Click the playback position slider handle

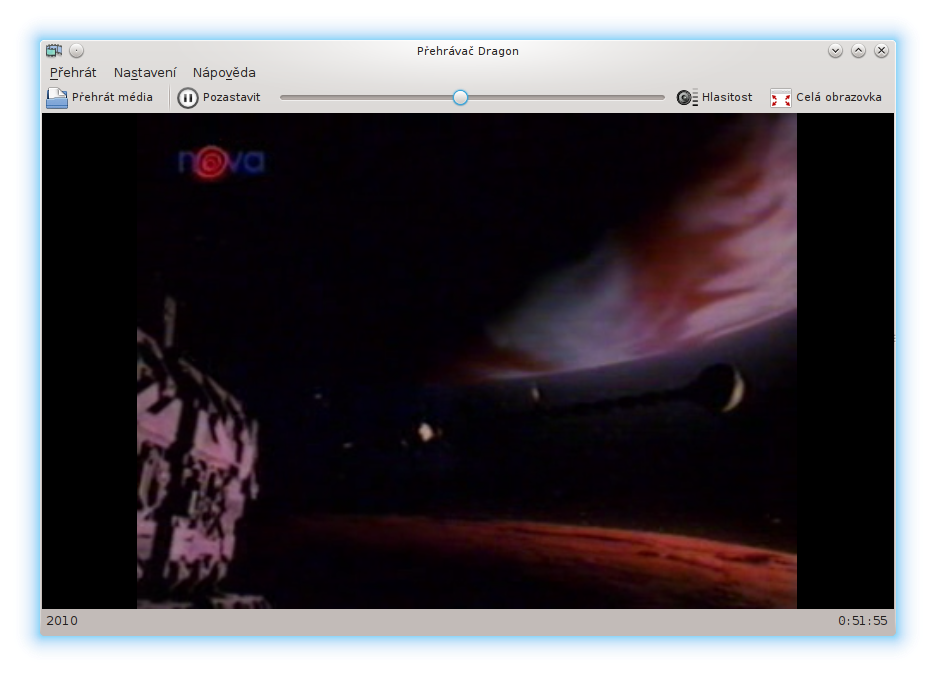(x=460, y=97)
